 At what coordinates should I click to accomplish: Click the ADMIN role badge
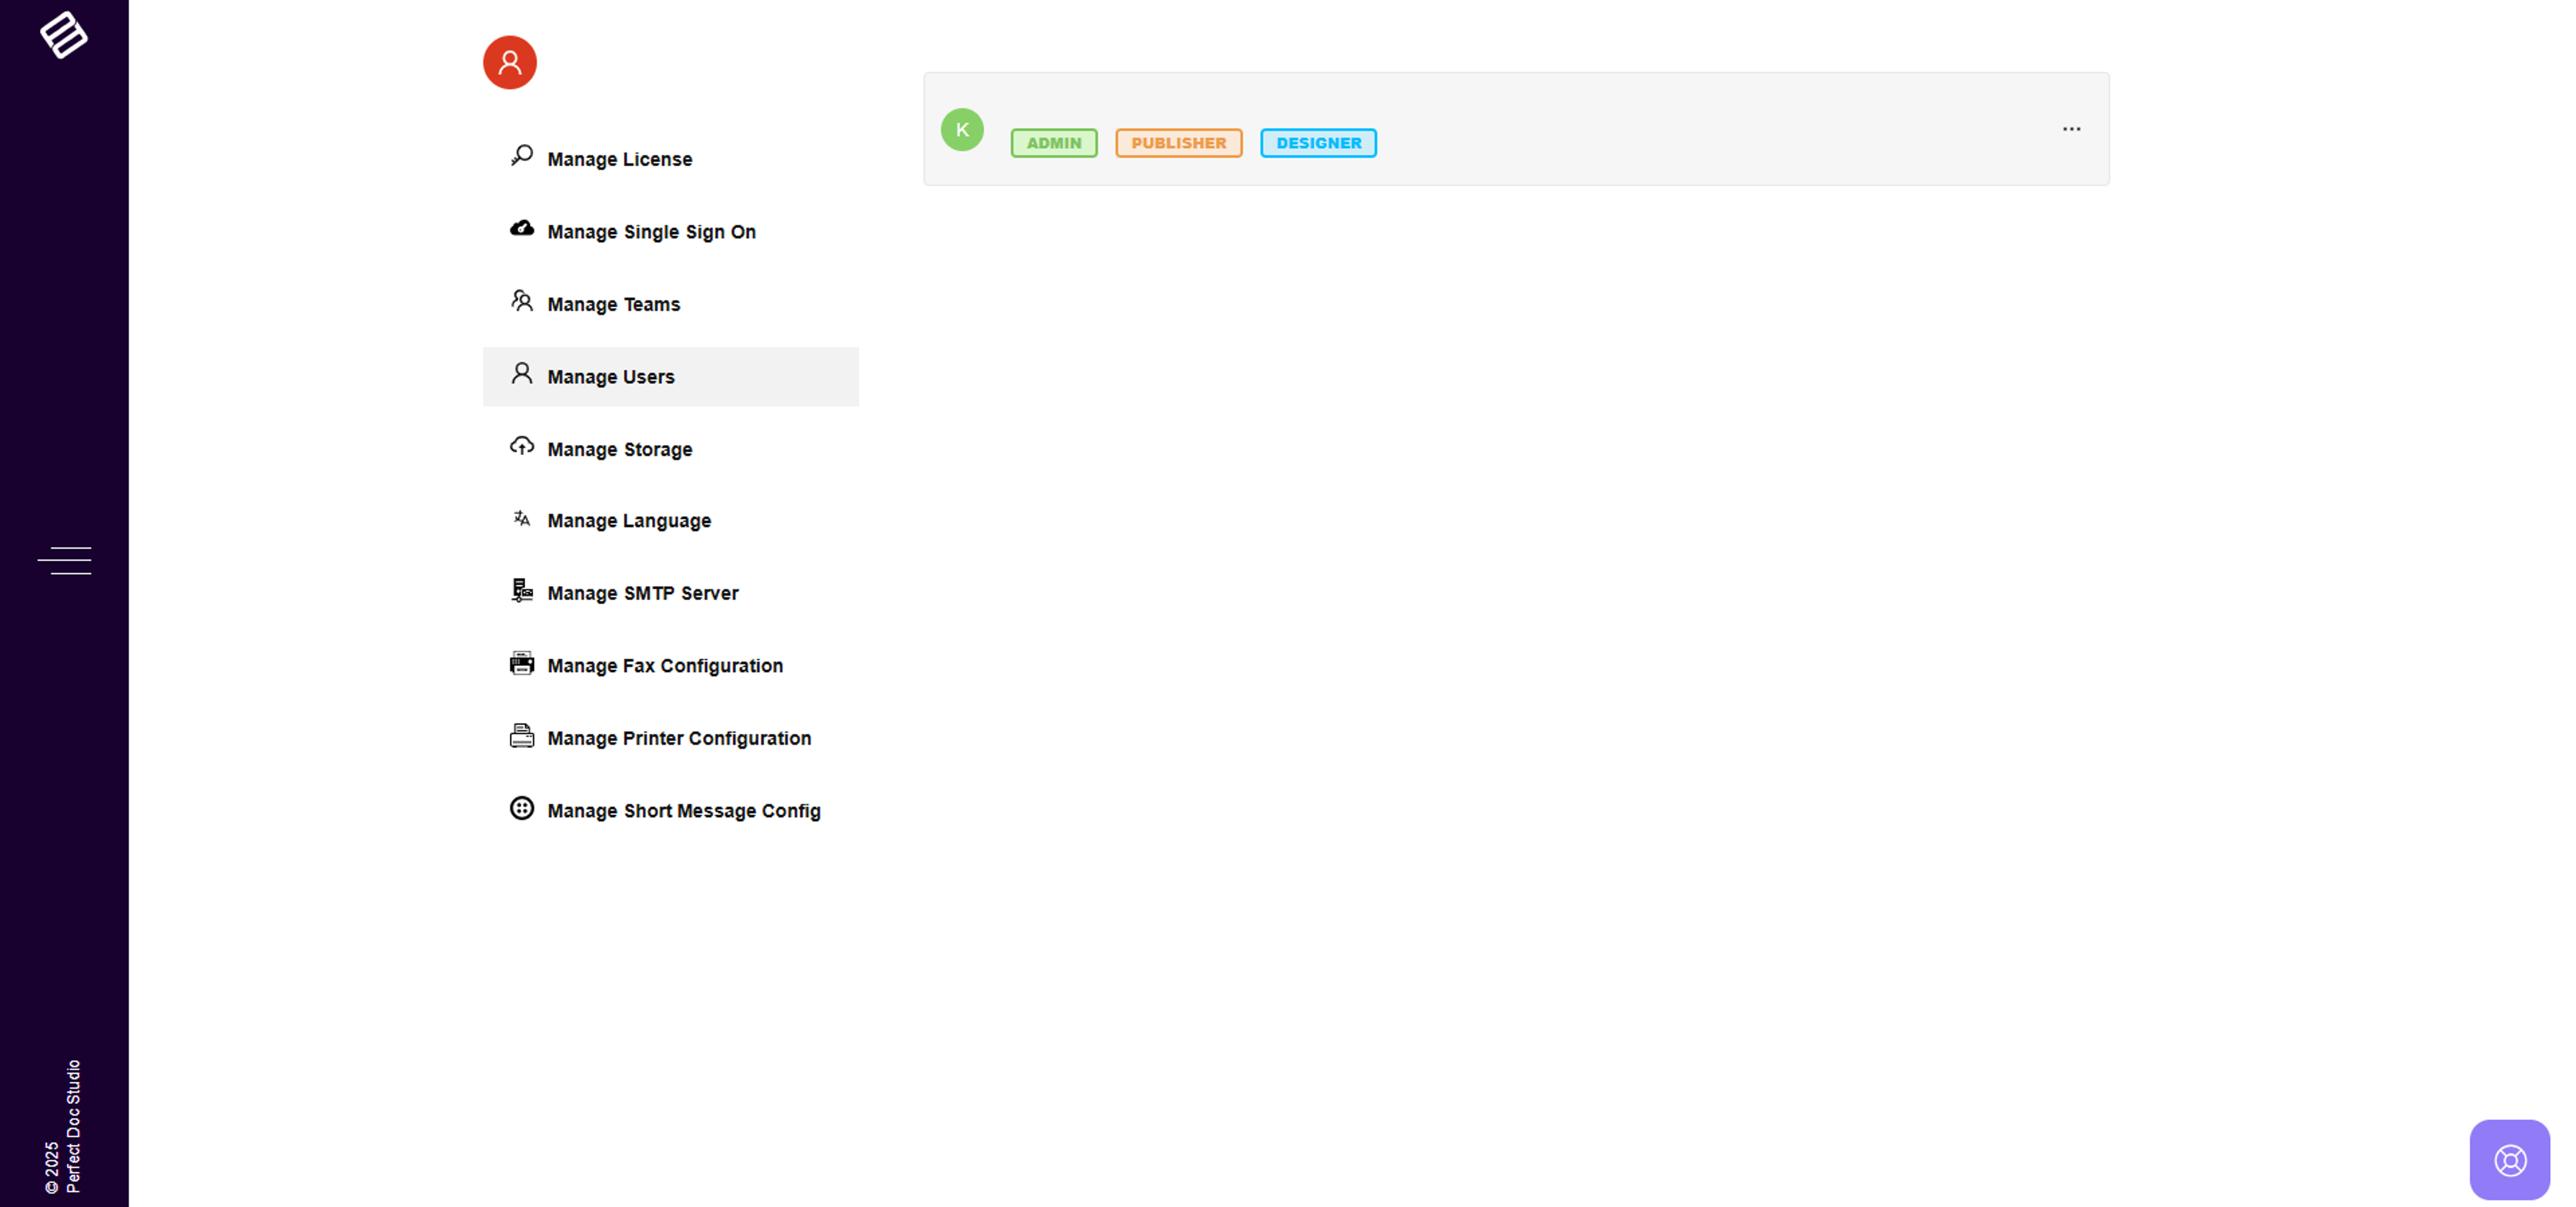click(1054, 143)
